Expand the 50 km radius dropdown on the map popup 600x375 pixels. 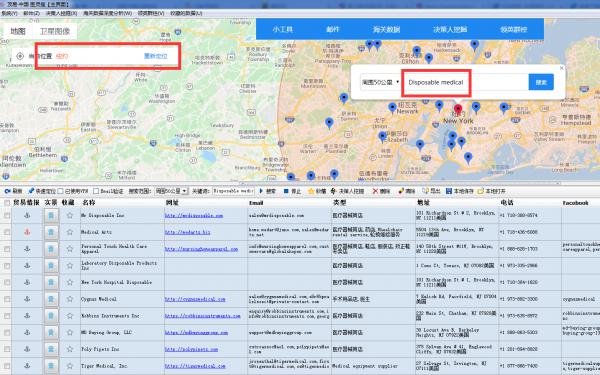380,82
